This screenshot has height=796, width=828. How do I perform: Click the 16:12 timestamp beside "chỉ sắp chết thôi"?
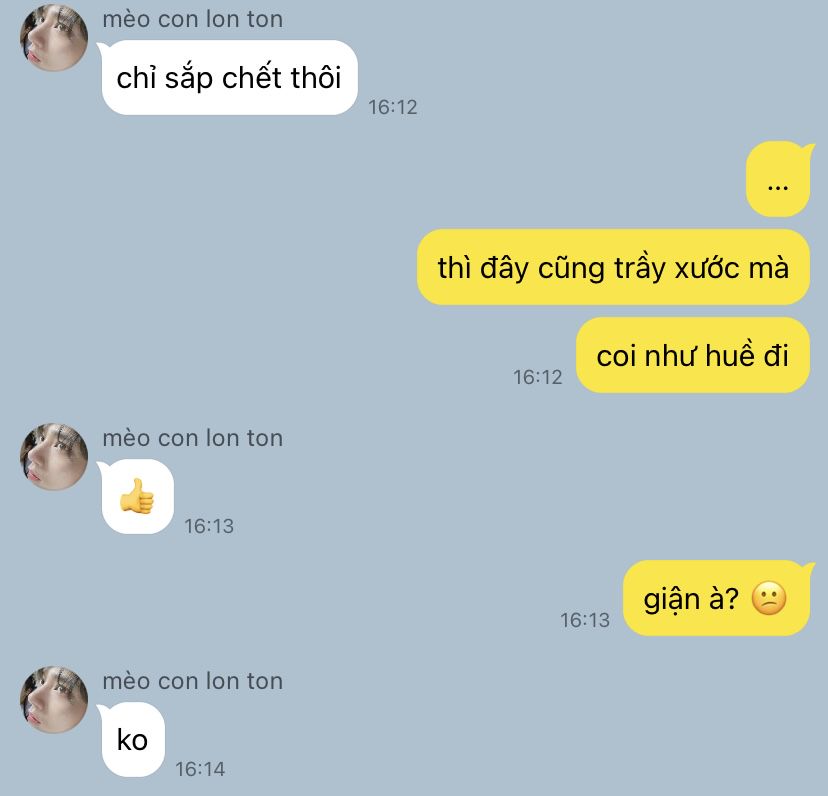(x=393, y=107)
